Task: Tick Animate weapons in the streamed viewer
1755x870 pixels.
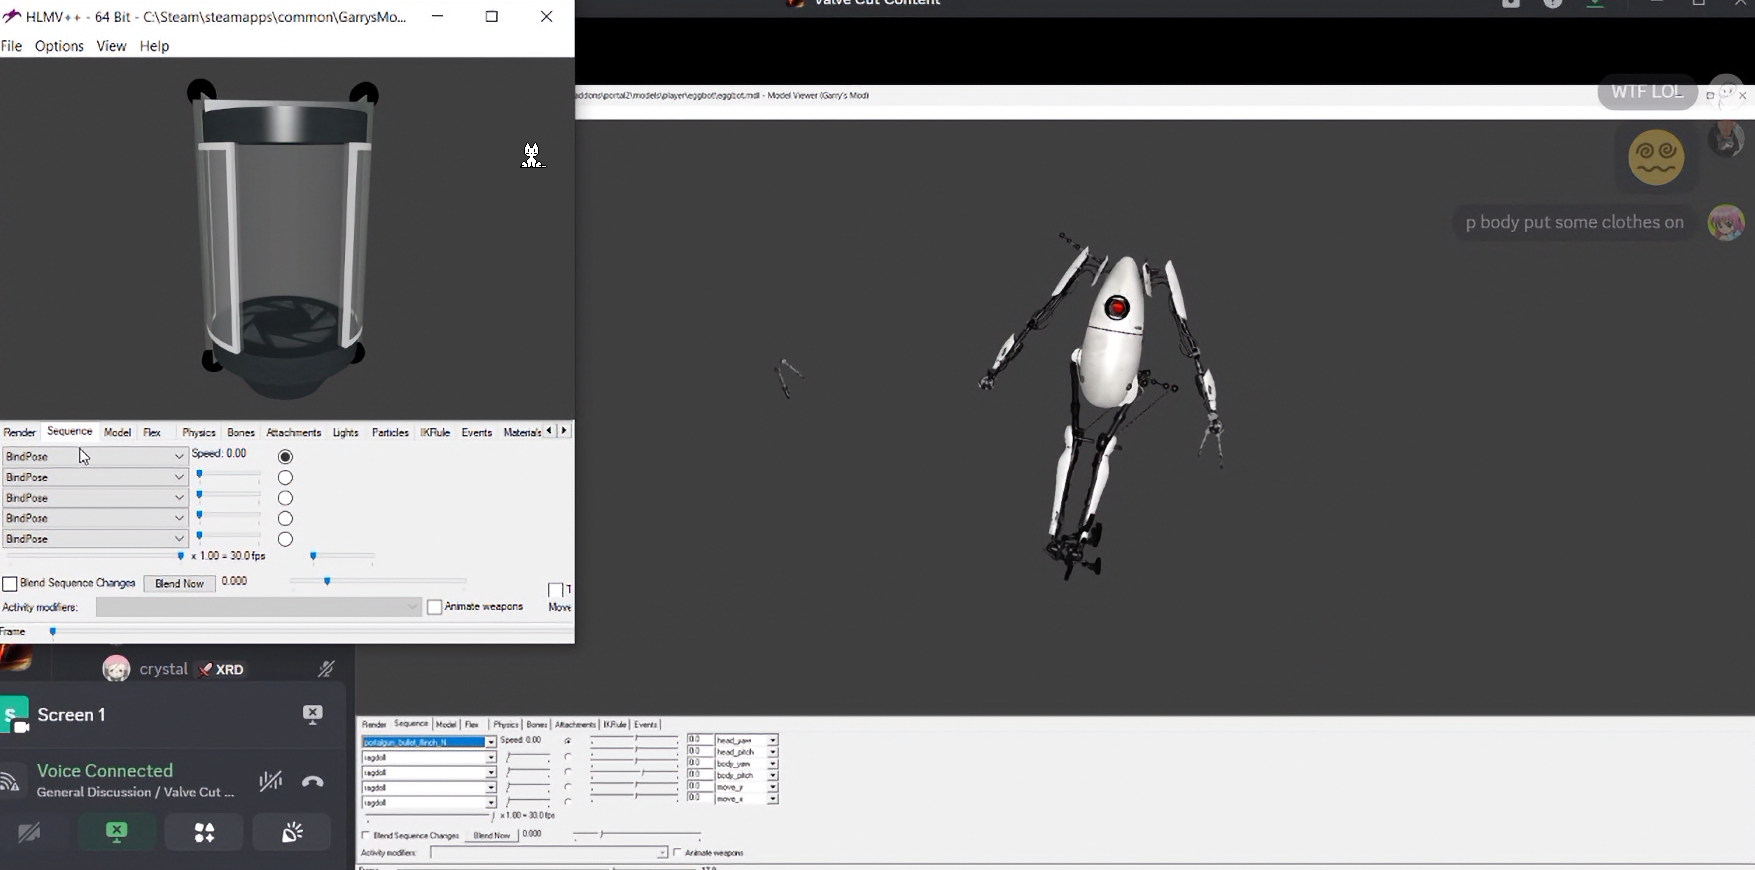Action: click(x=677, y=853)
